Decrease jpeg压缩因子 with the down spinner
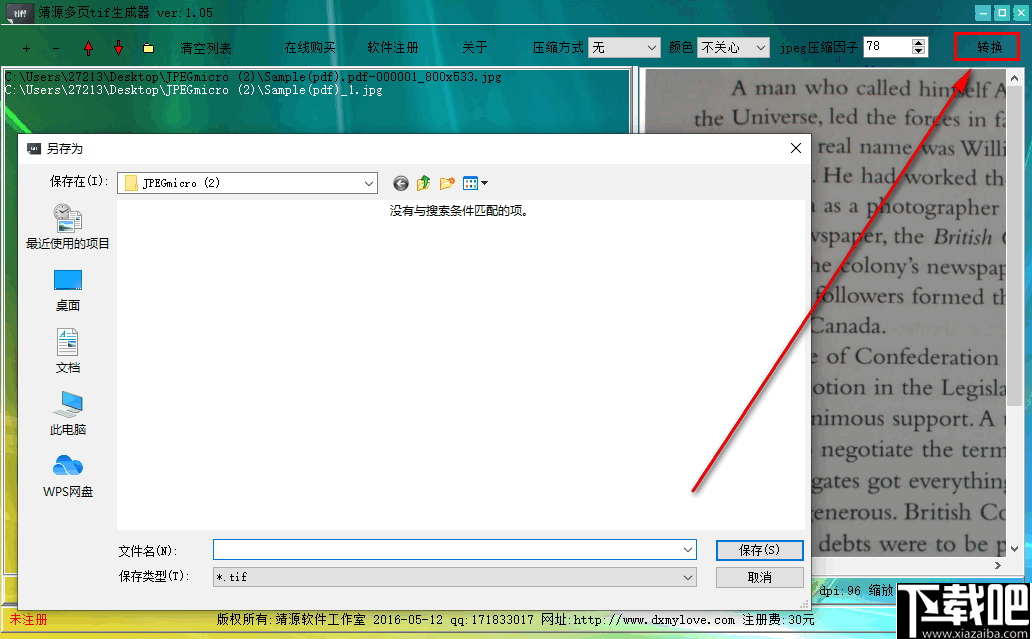1032x639 pixels. click(919, 51)
